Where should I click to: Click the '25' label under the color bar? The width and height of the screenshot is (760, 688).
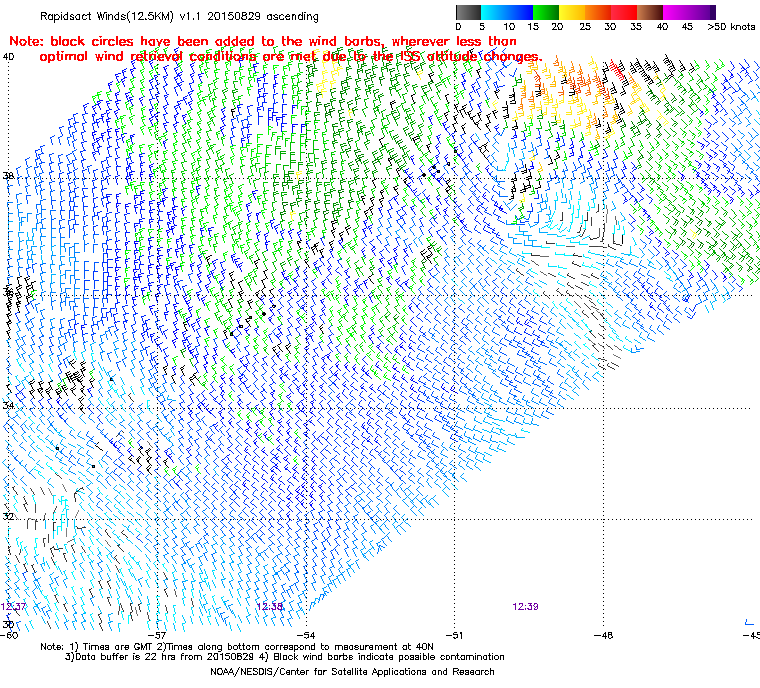click(x=585, y=27)
